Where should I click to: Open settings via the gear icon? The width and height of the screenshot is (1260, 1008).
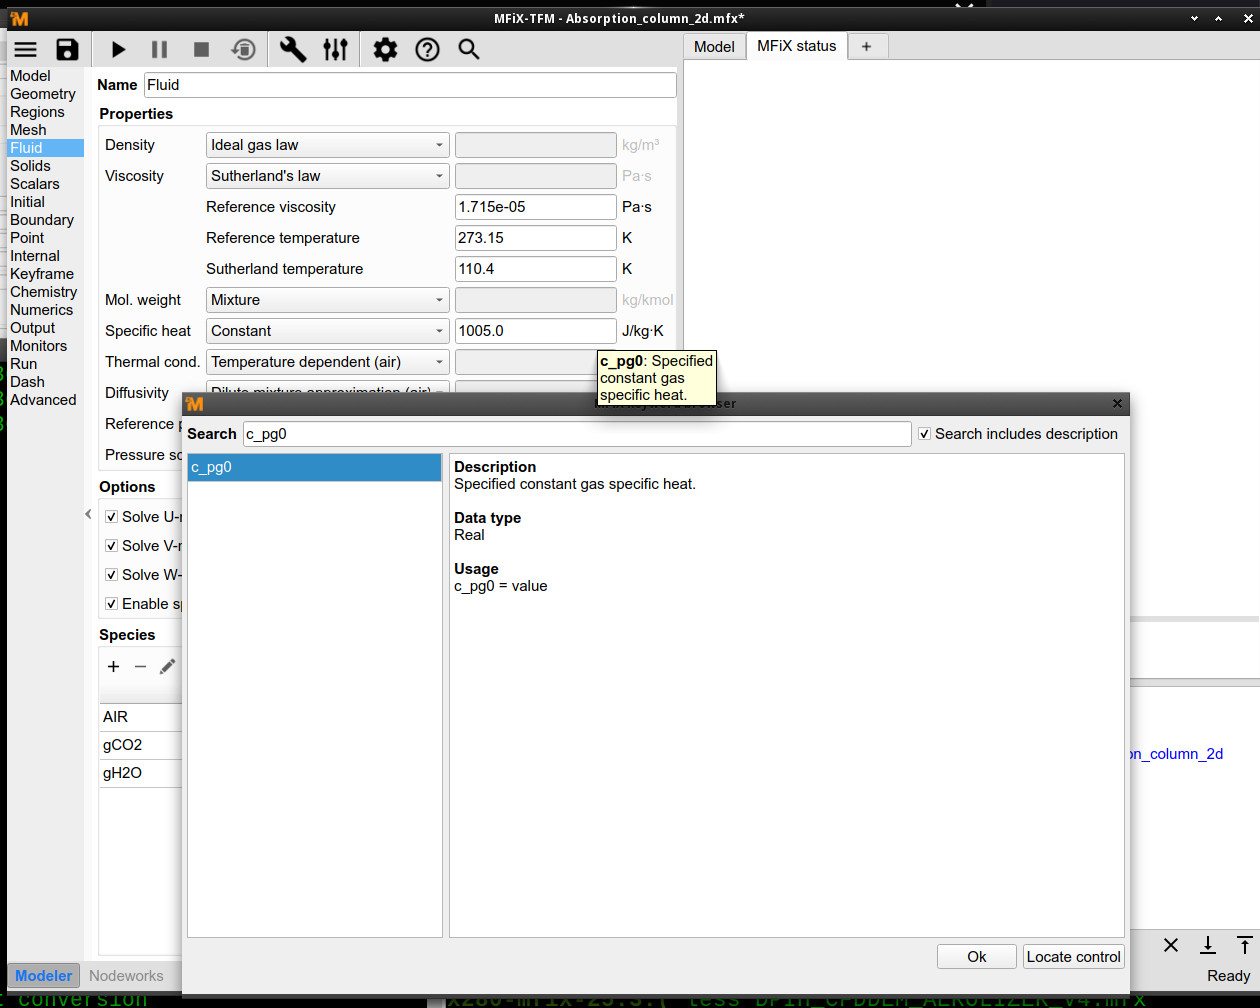(x=385, y=50)
